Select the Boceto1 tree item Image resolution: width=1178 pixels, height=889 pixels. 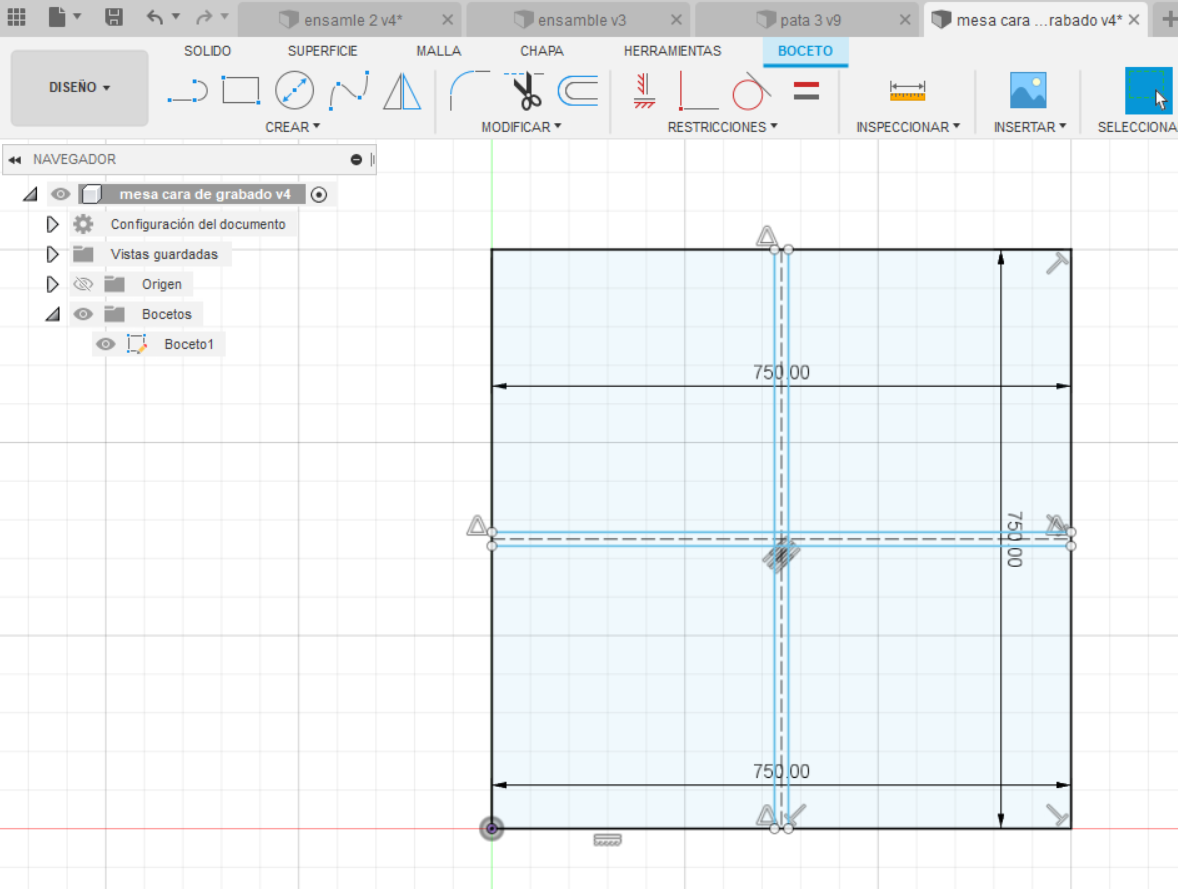pyautogui.click(x=189, y=344)
